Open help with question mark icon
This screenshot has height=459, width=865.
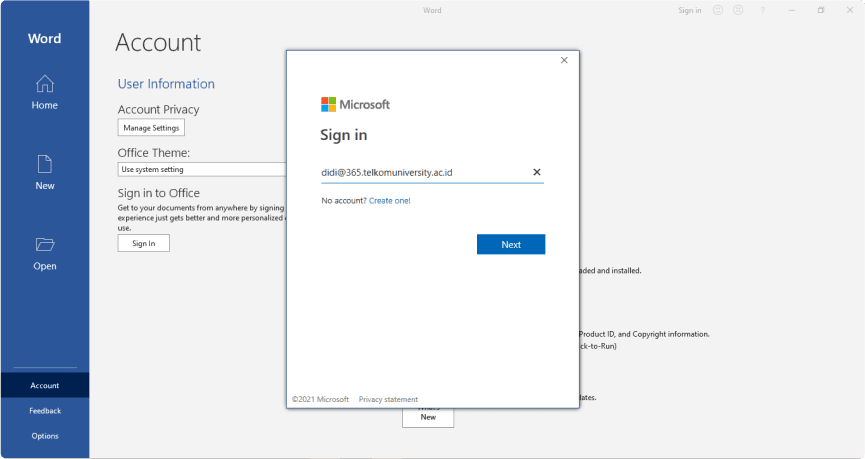763,10
